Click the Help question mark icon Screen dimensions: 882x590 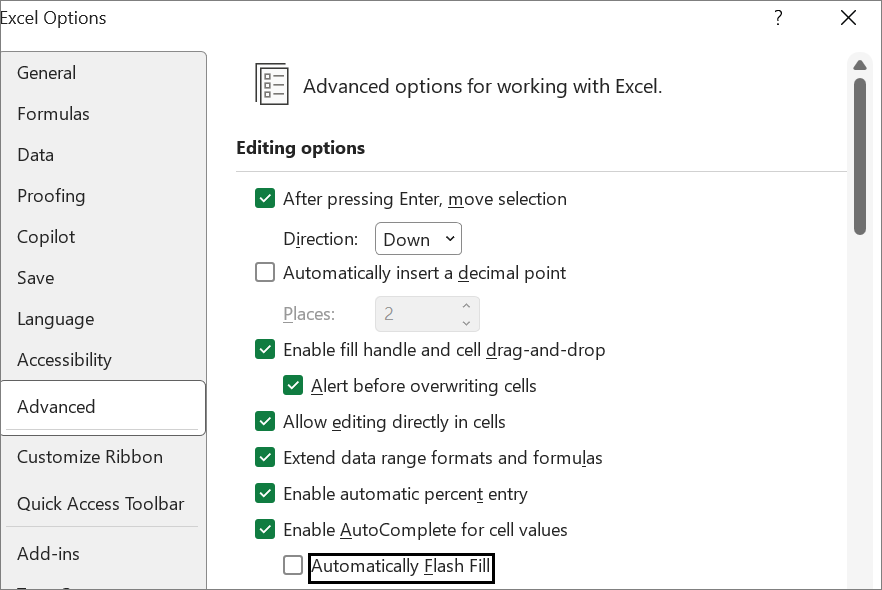pyautogui.click(x=778, y=18)
